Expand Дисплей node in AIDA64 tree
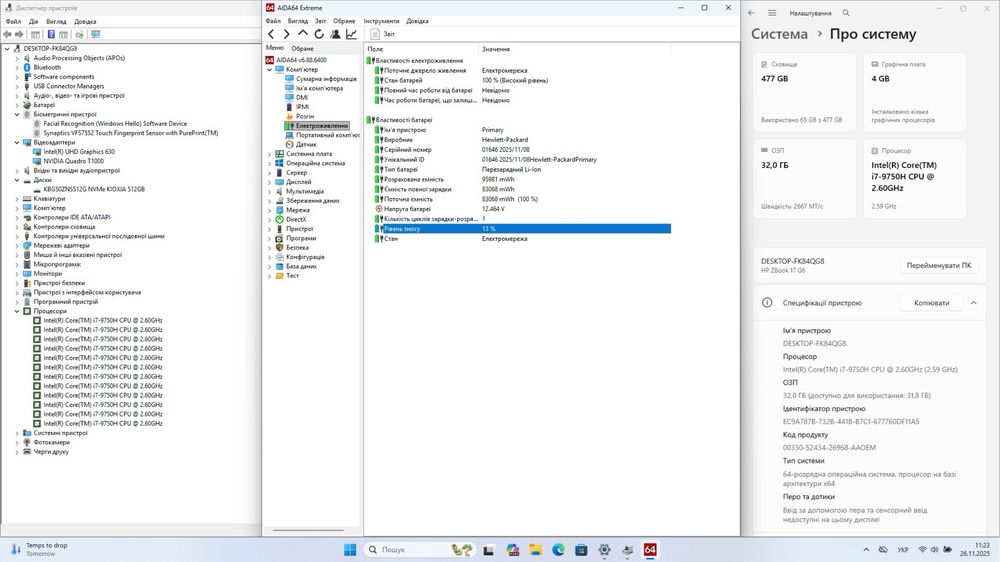This screenshot has height=562, width=1000. pyautogui.click(x=270, y=182)
